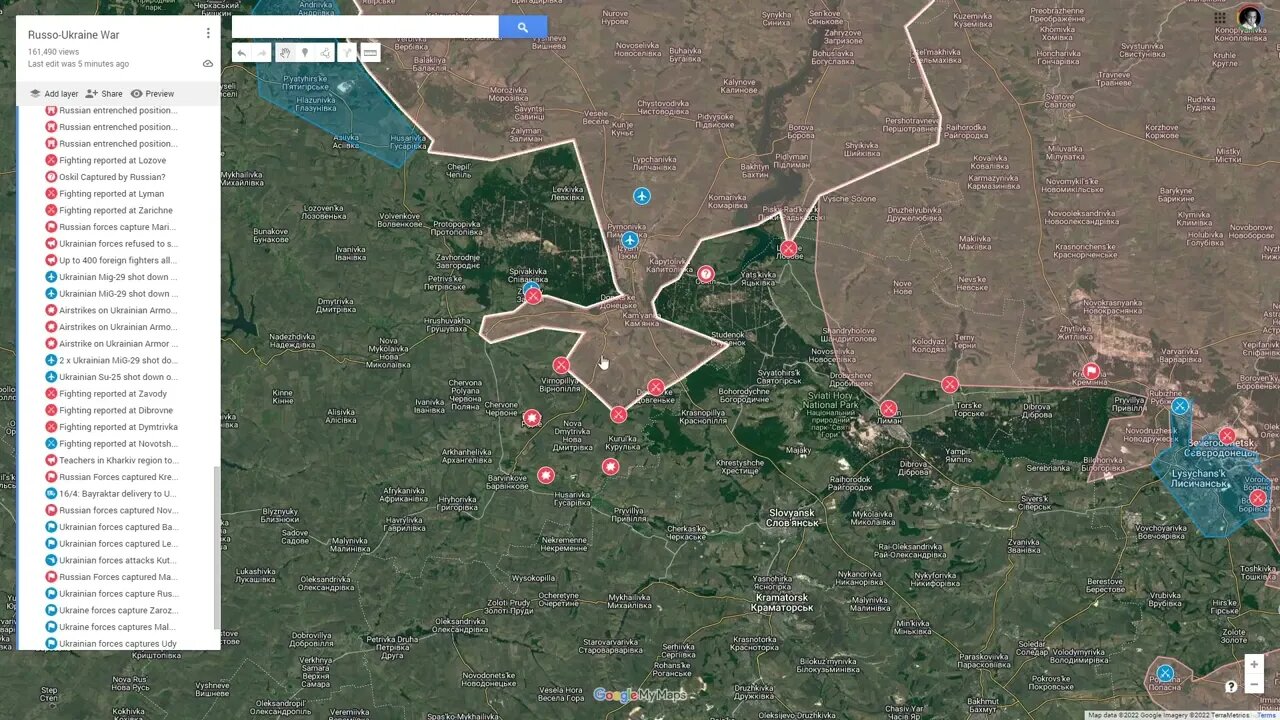
Task: Select 'Fighting reported at Novotsh...' item
Action: tap(112, 444)
